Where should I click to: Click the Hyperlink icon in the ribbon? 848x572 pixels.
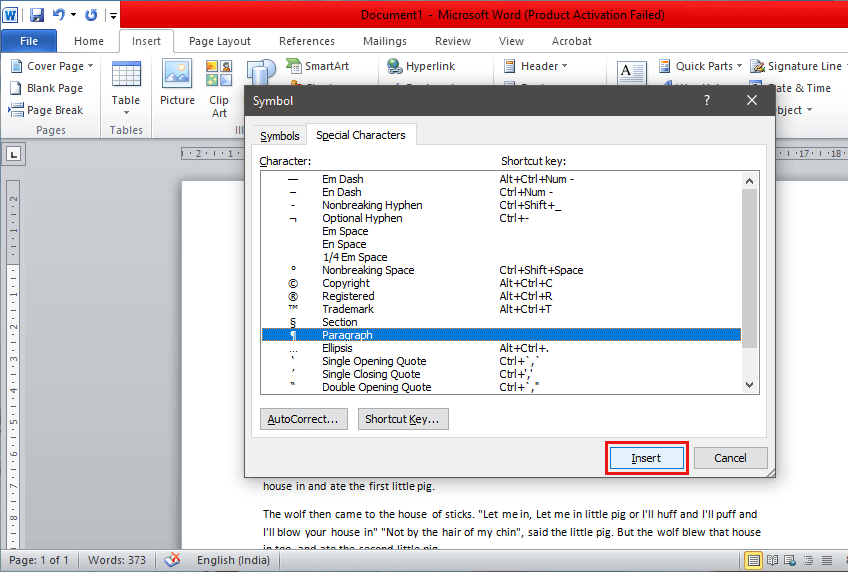pos(421,66)
